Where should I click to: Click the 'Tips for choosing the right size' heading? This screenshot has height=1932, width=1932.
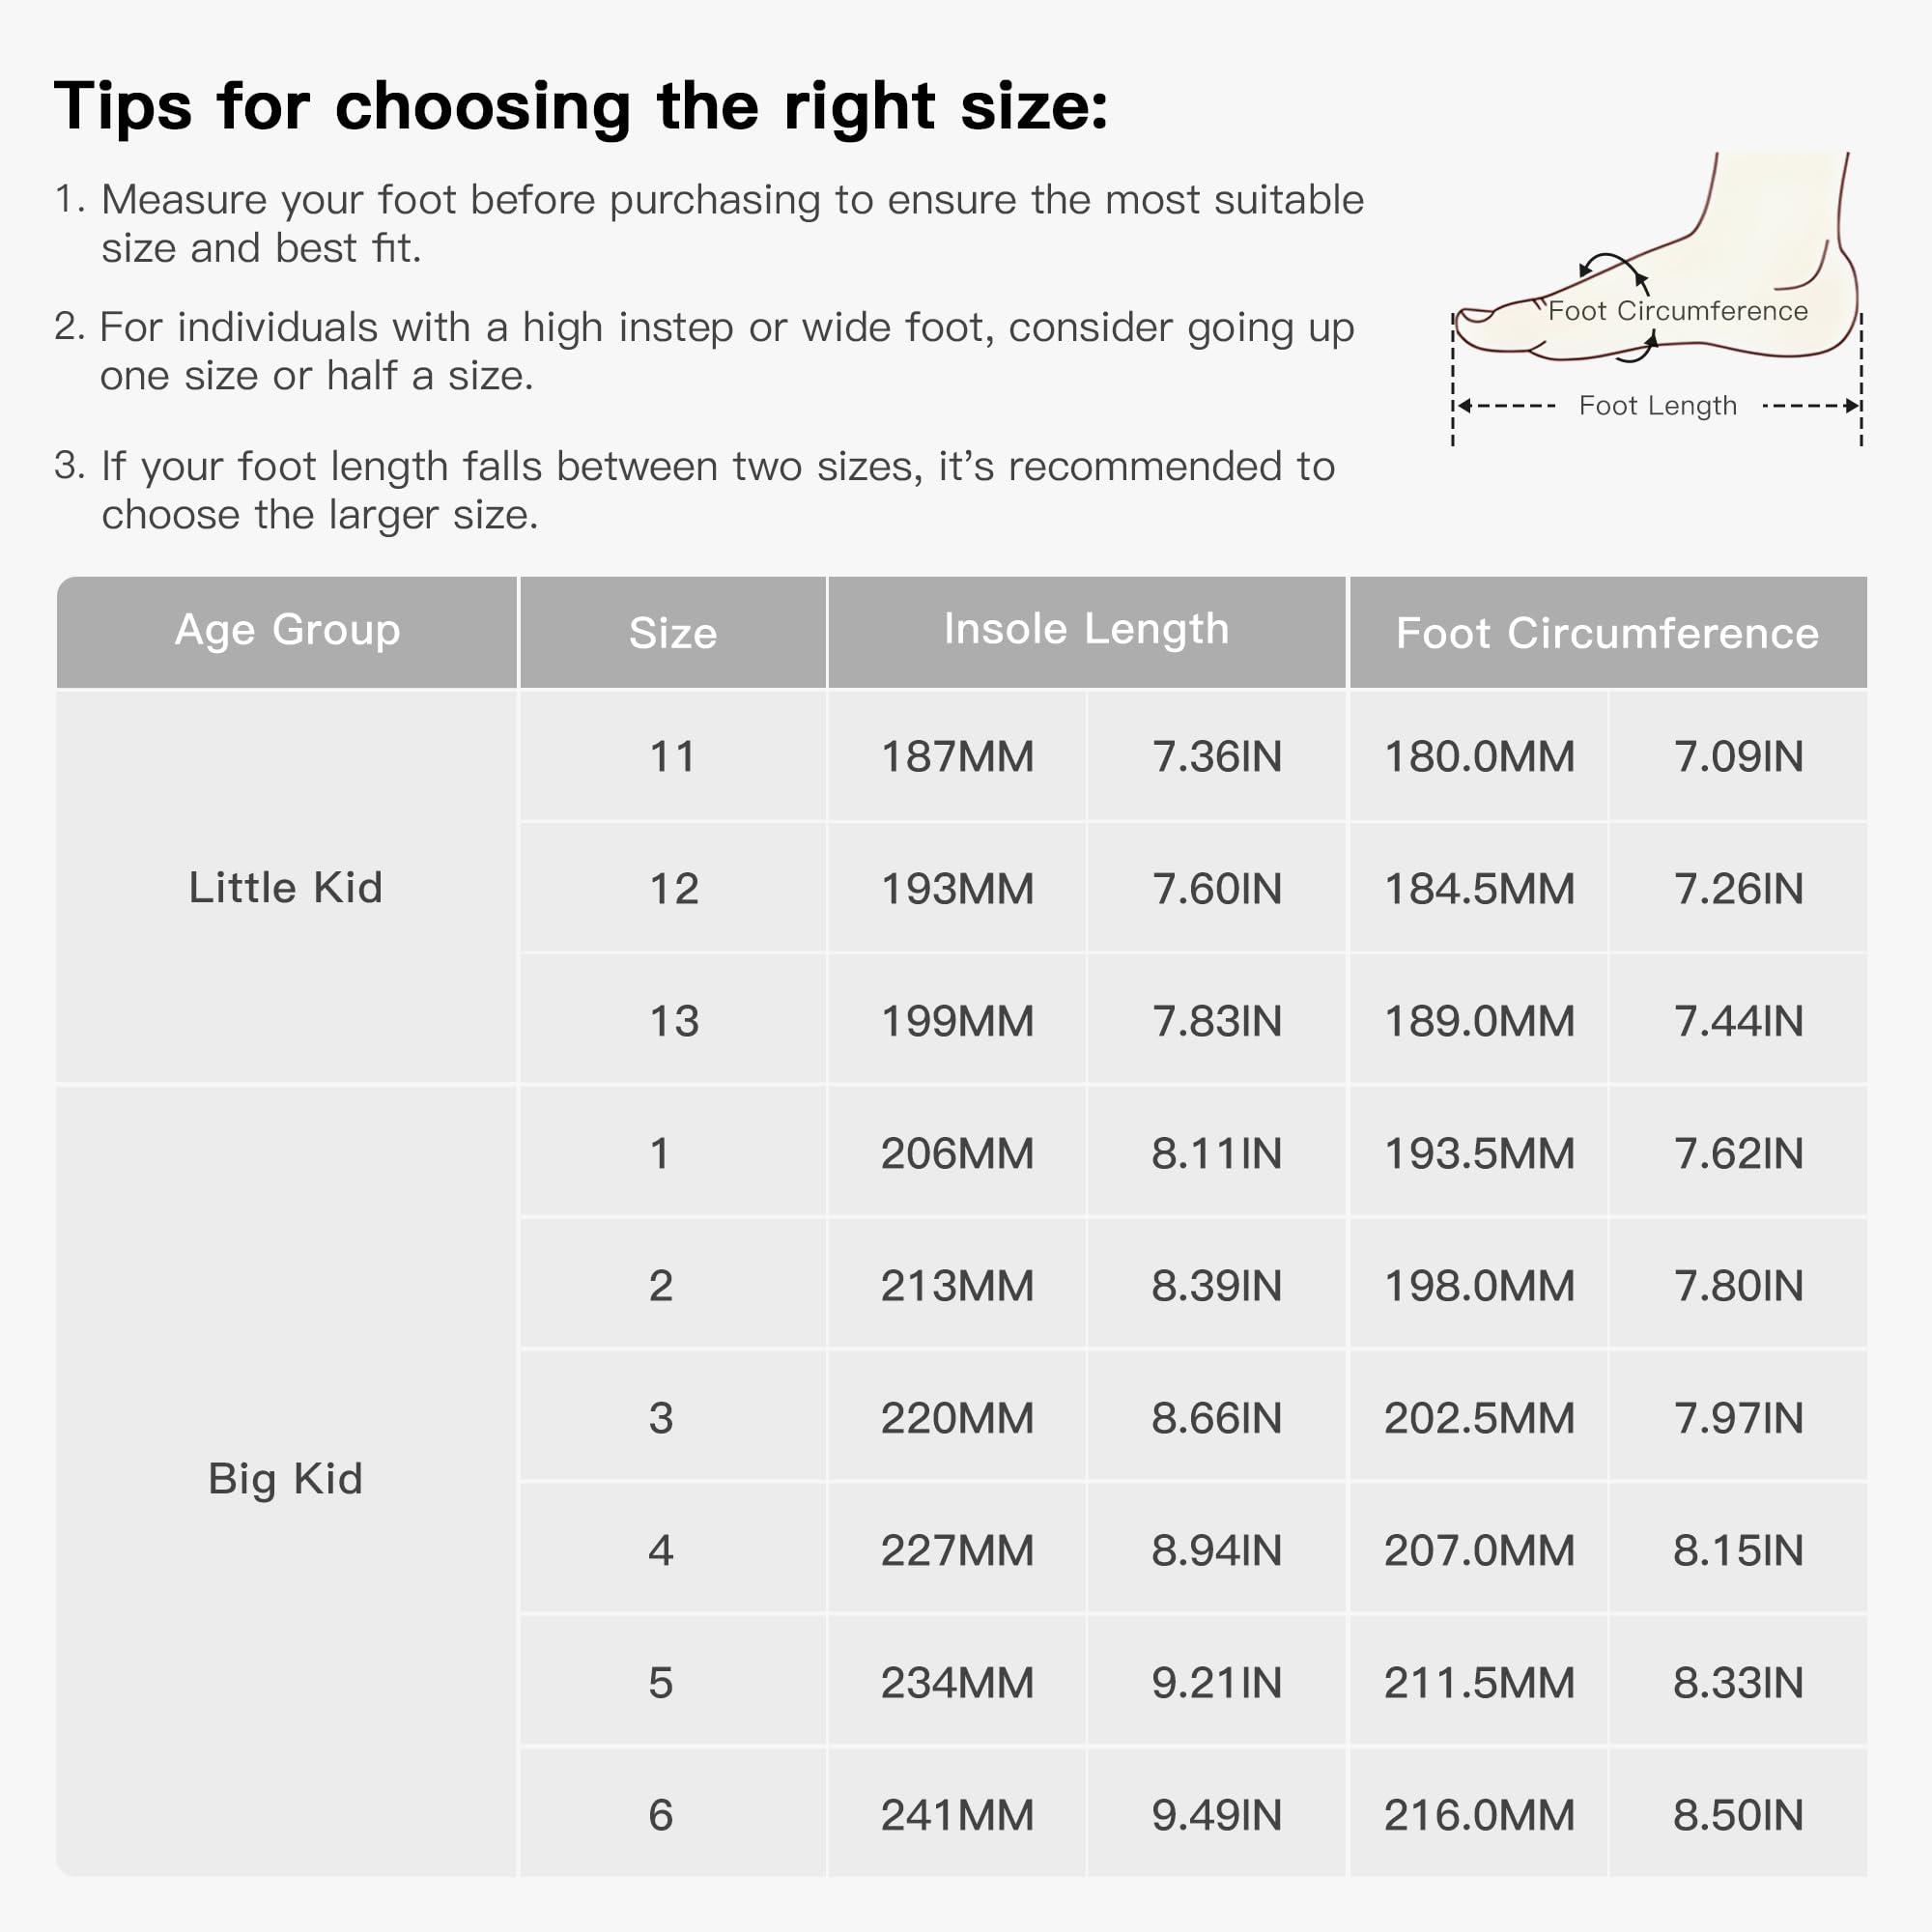tap(581, 106)
